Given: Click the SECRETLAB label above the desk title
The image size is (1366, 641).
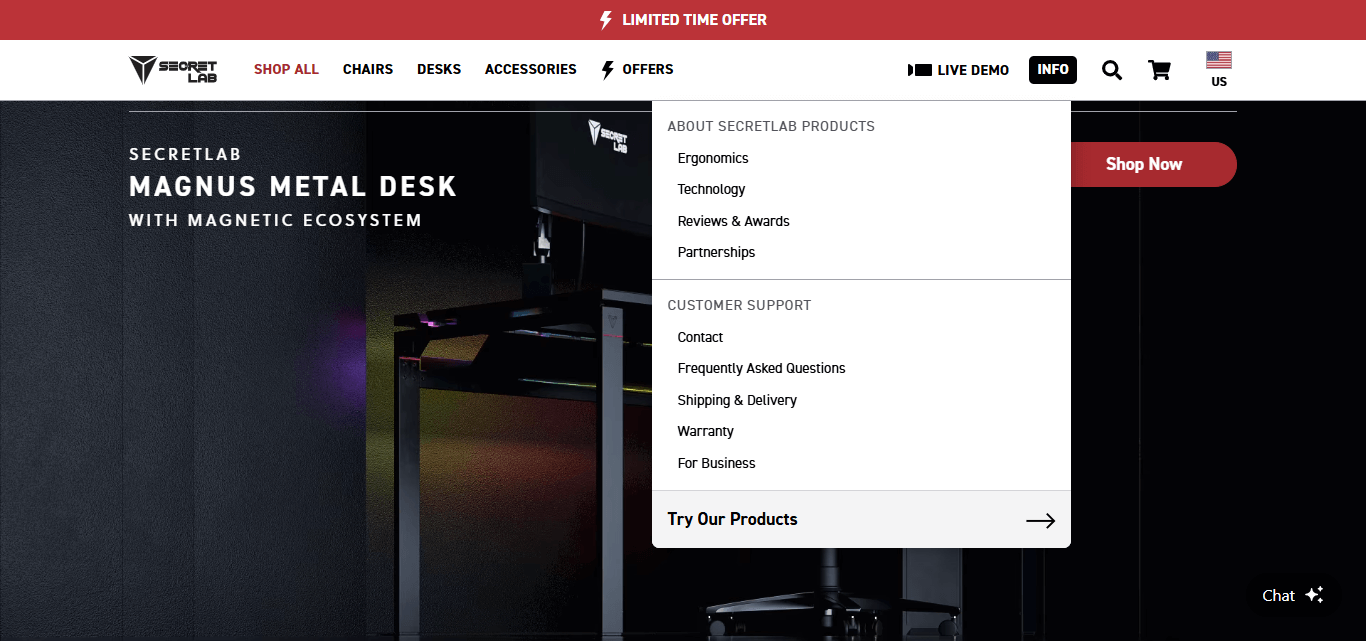Looking at the screenshot, I should [x=185, y=154].
